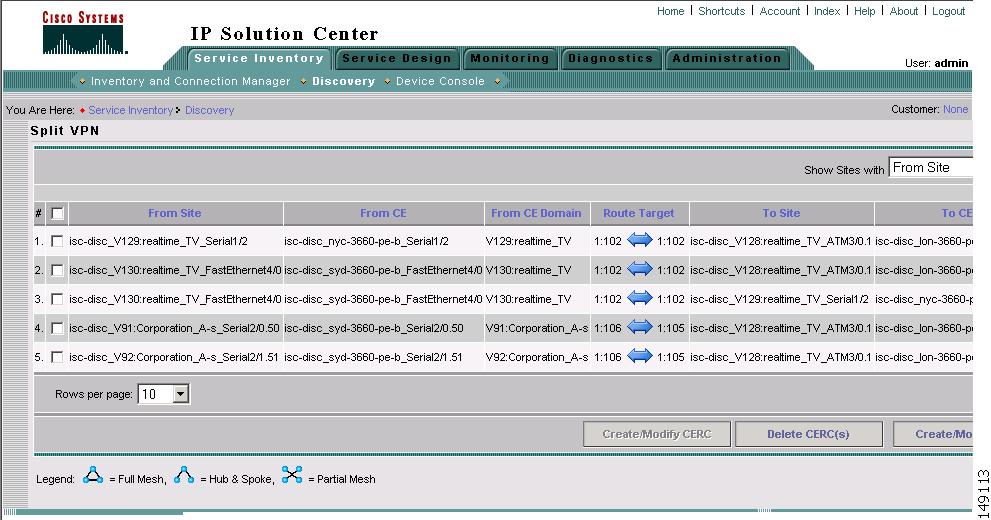Sort by From CE column header
991x520 pixels.
383,214
